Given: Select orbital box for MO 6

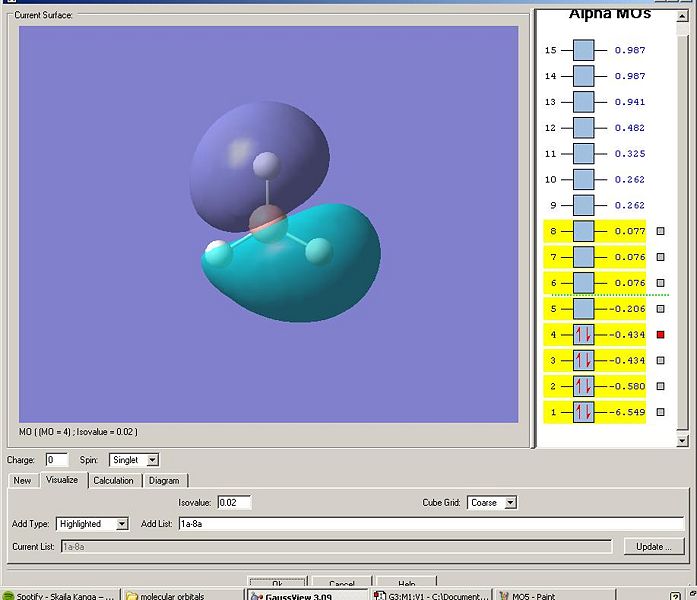Looking at the screenshot, I should point(583,283).
